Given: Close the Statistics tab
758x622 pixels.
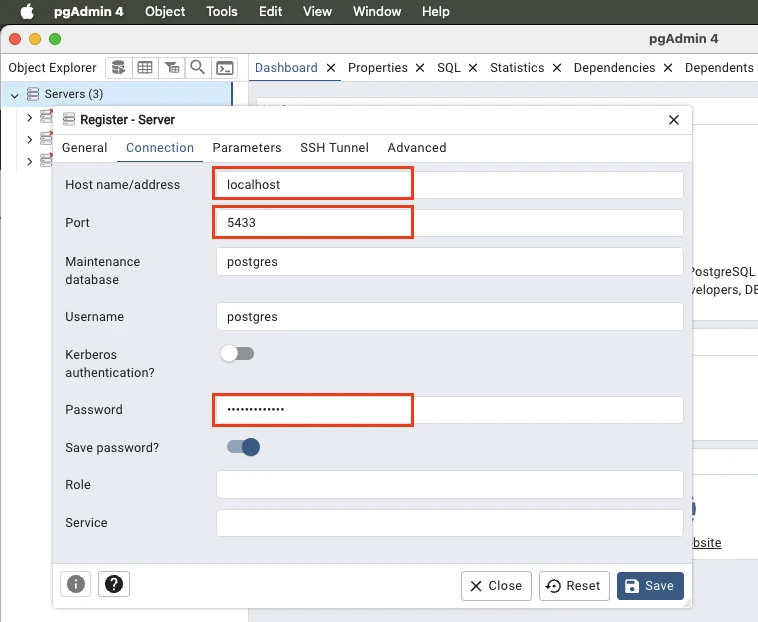Looking at the screenshot, I should pyautogui.click(x=557, y=68).
